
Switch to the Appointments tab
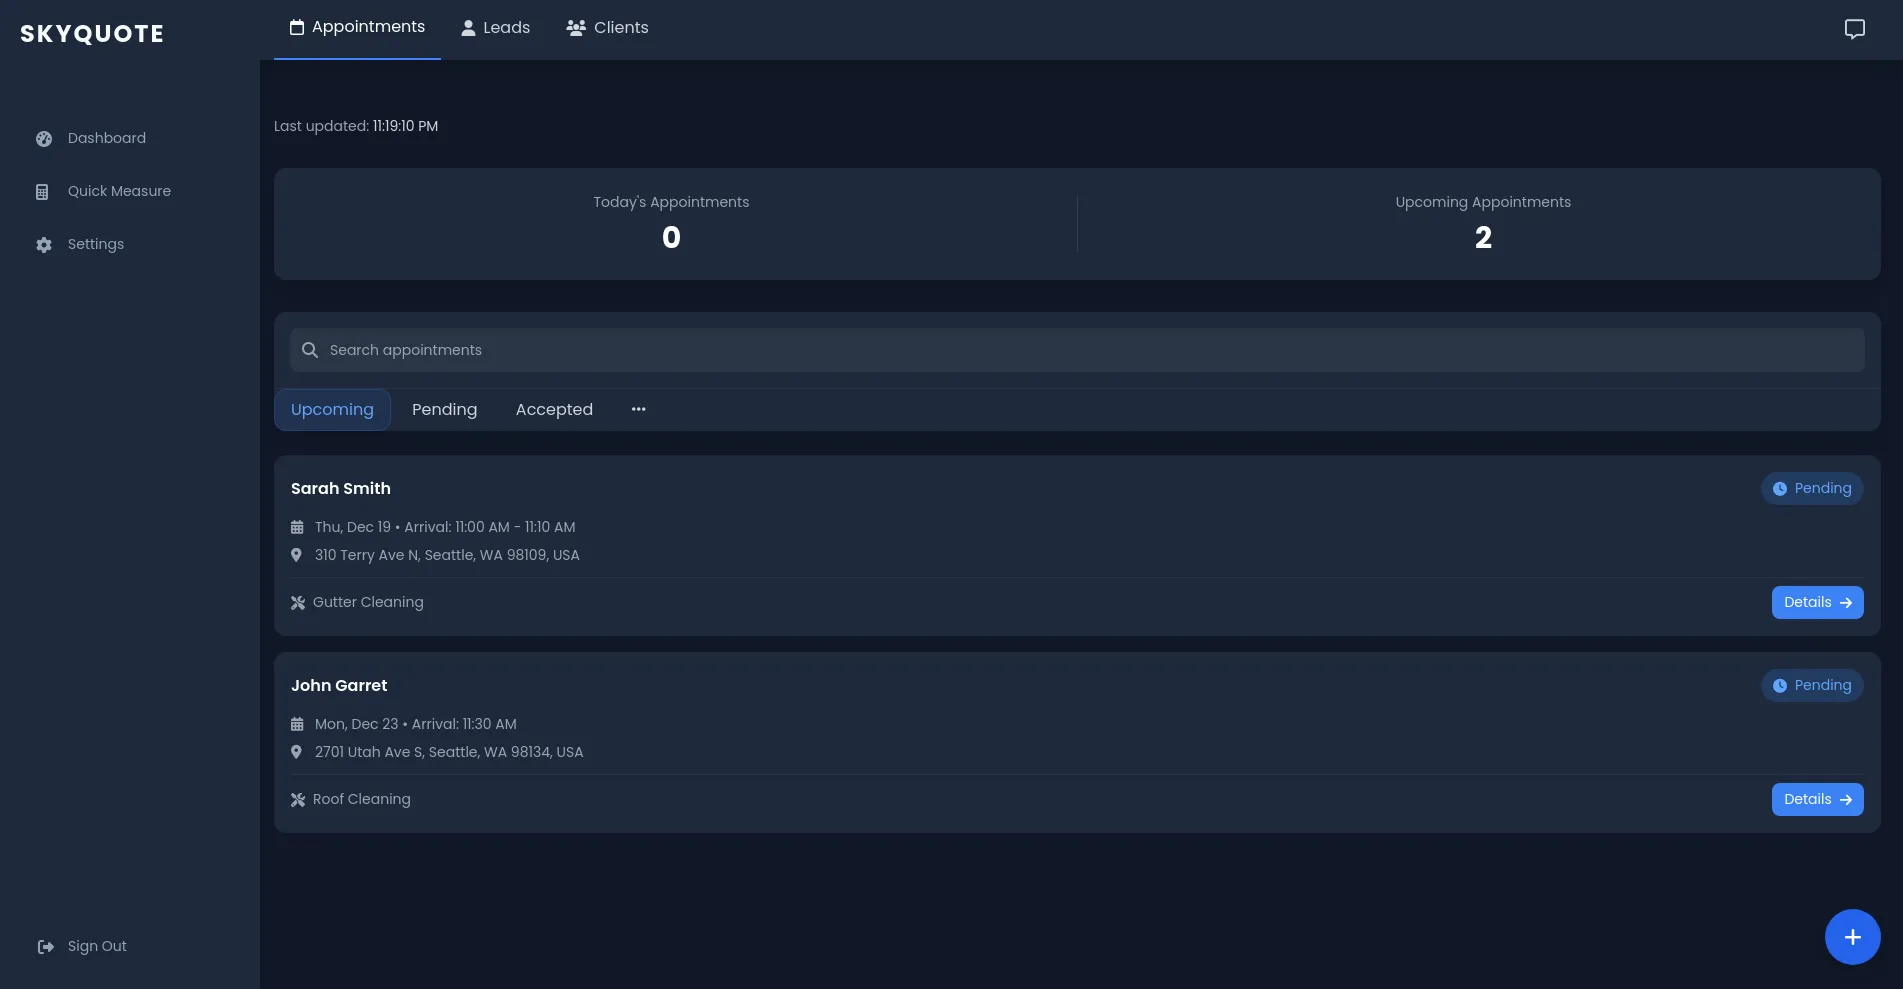(357, 28)
